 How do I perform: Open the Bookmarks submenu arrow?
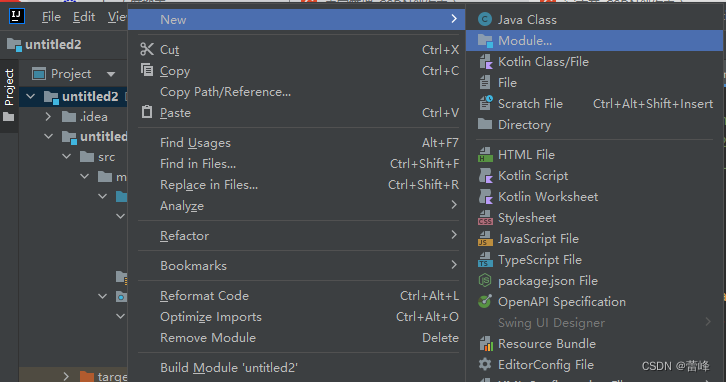click(x=454, y=265)
